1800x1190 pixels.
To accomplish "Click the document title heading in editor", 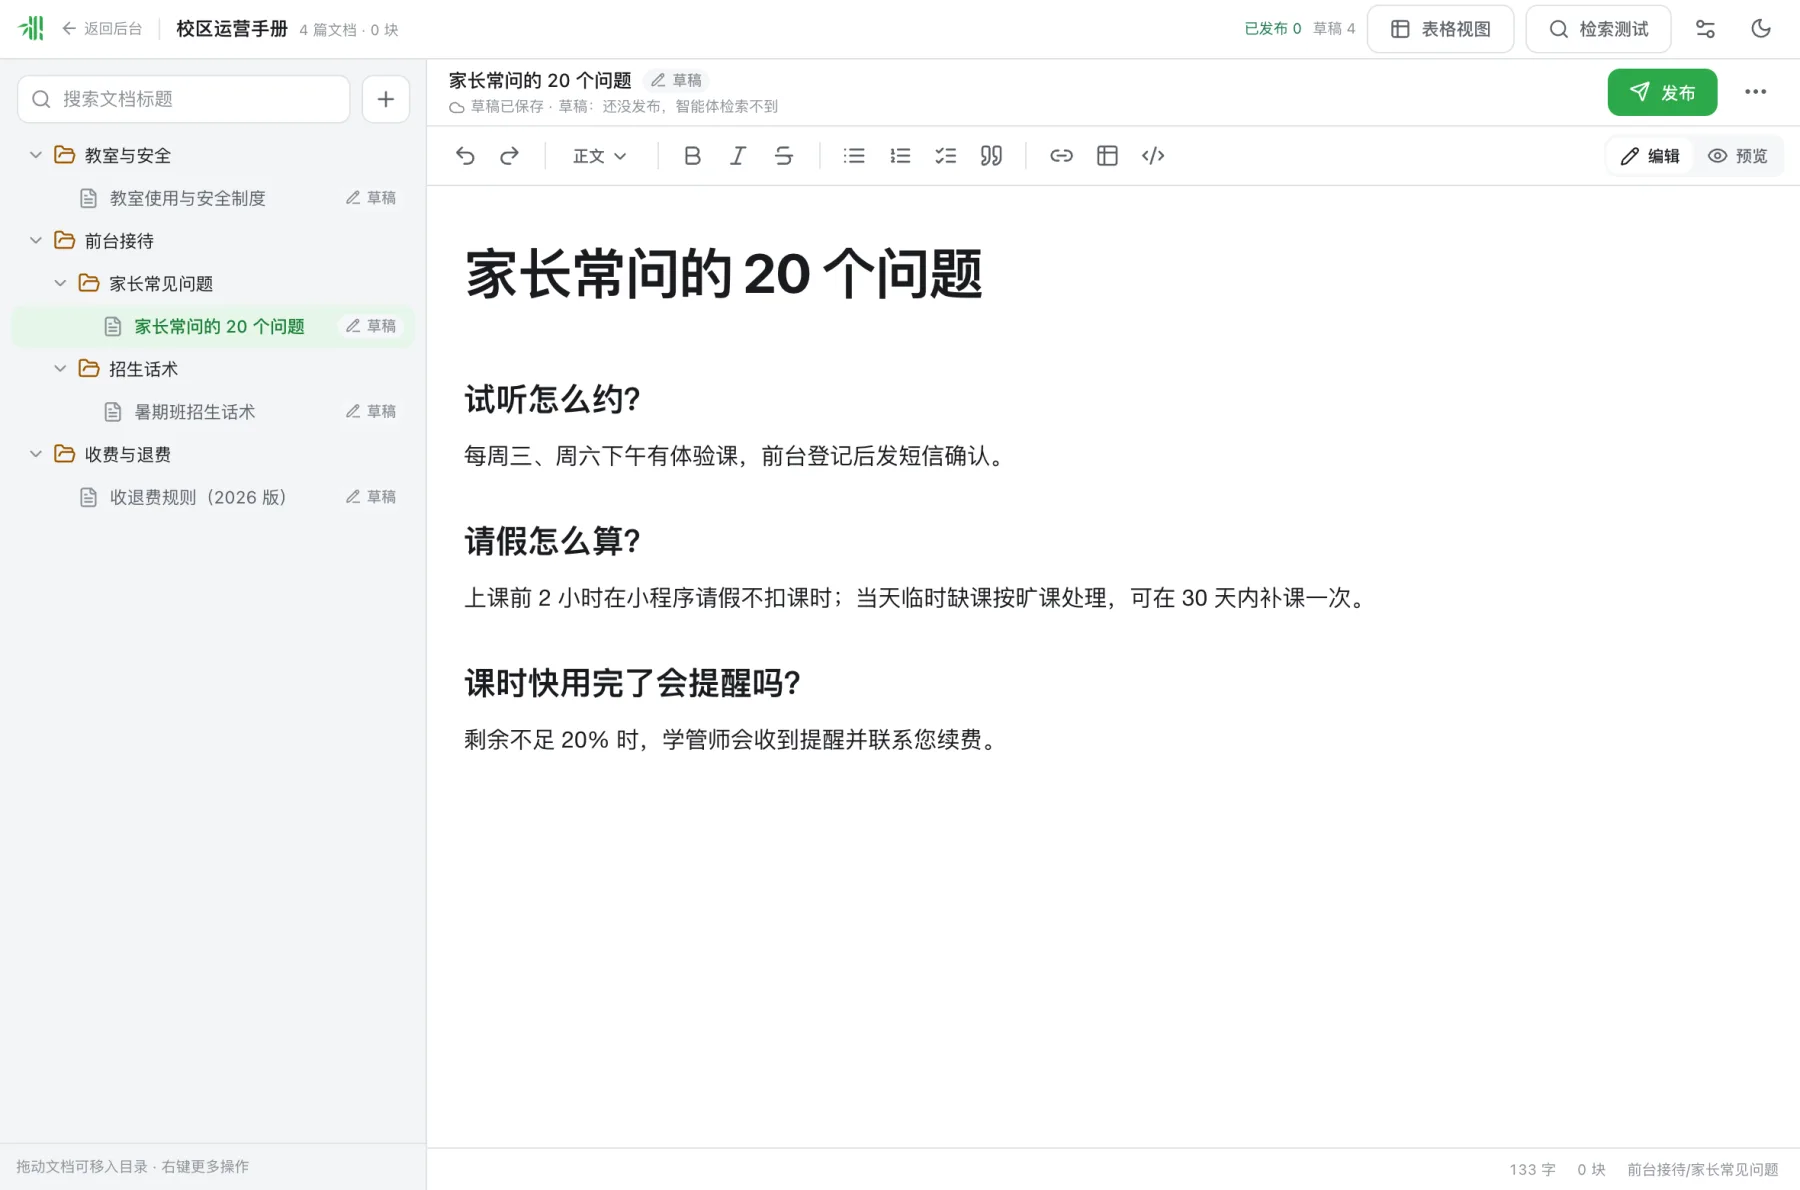I will pos(724,274).
